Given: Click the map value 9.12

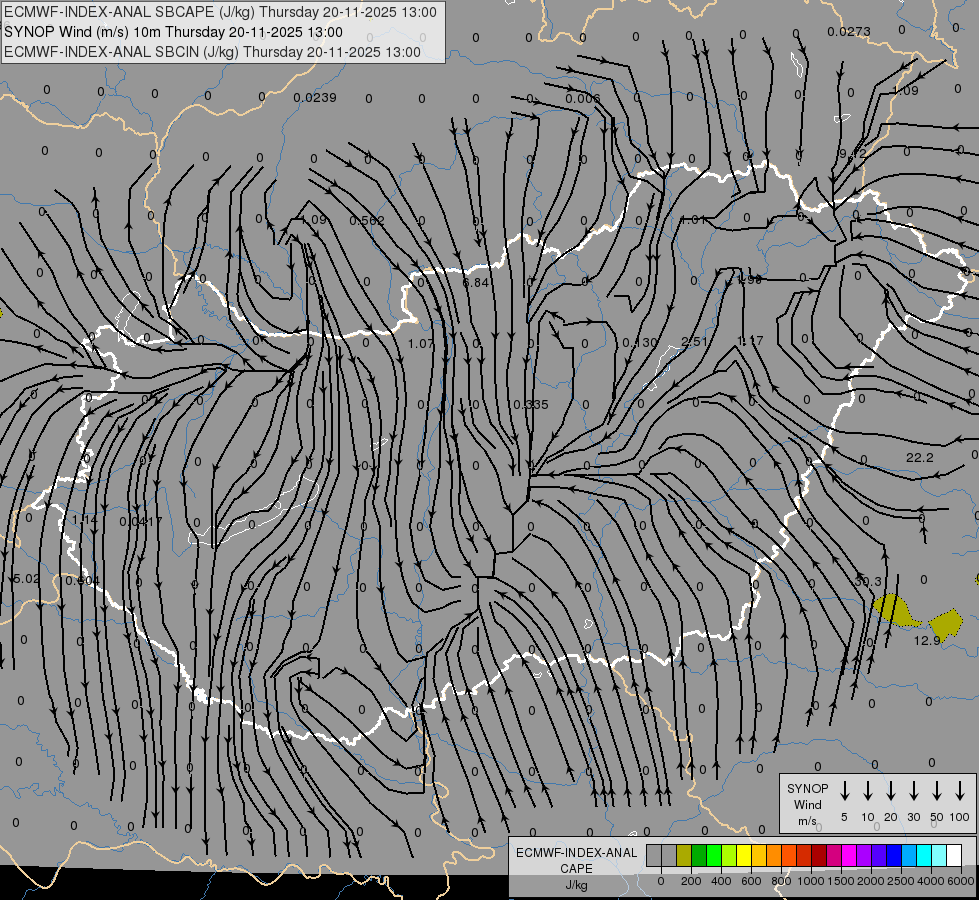Looking at the screenshot, I should (x=852, y=153).
